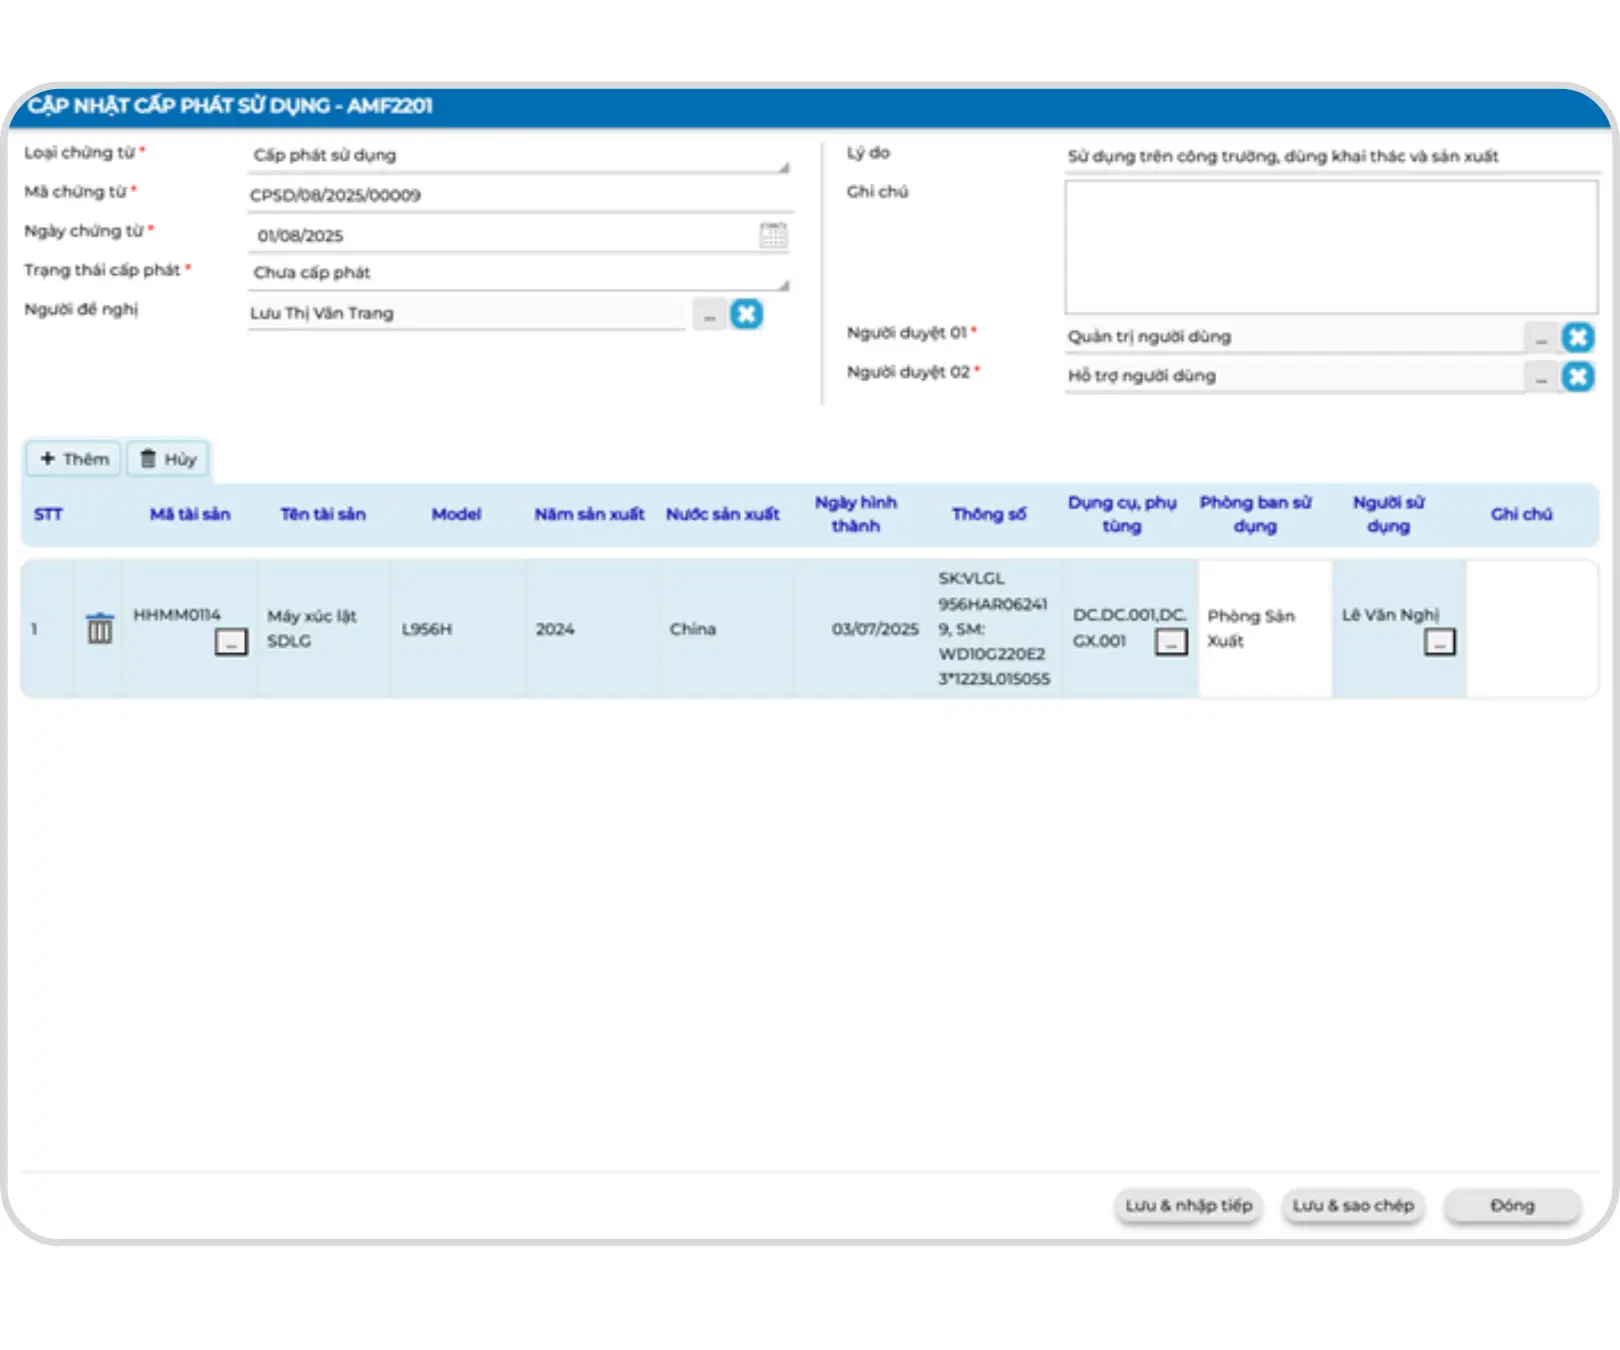Click Lưu & sao chép button

tap(1352, 1206)
